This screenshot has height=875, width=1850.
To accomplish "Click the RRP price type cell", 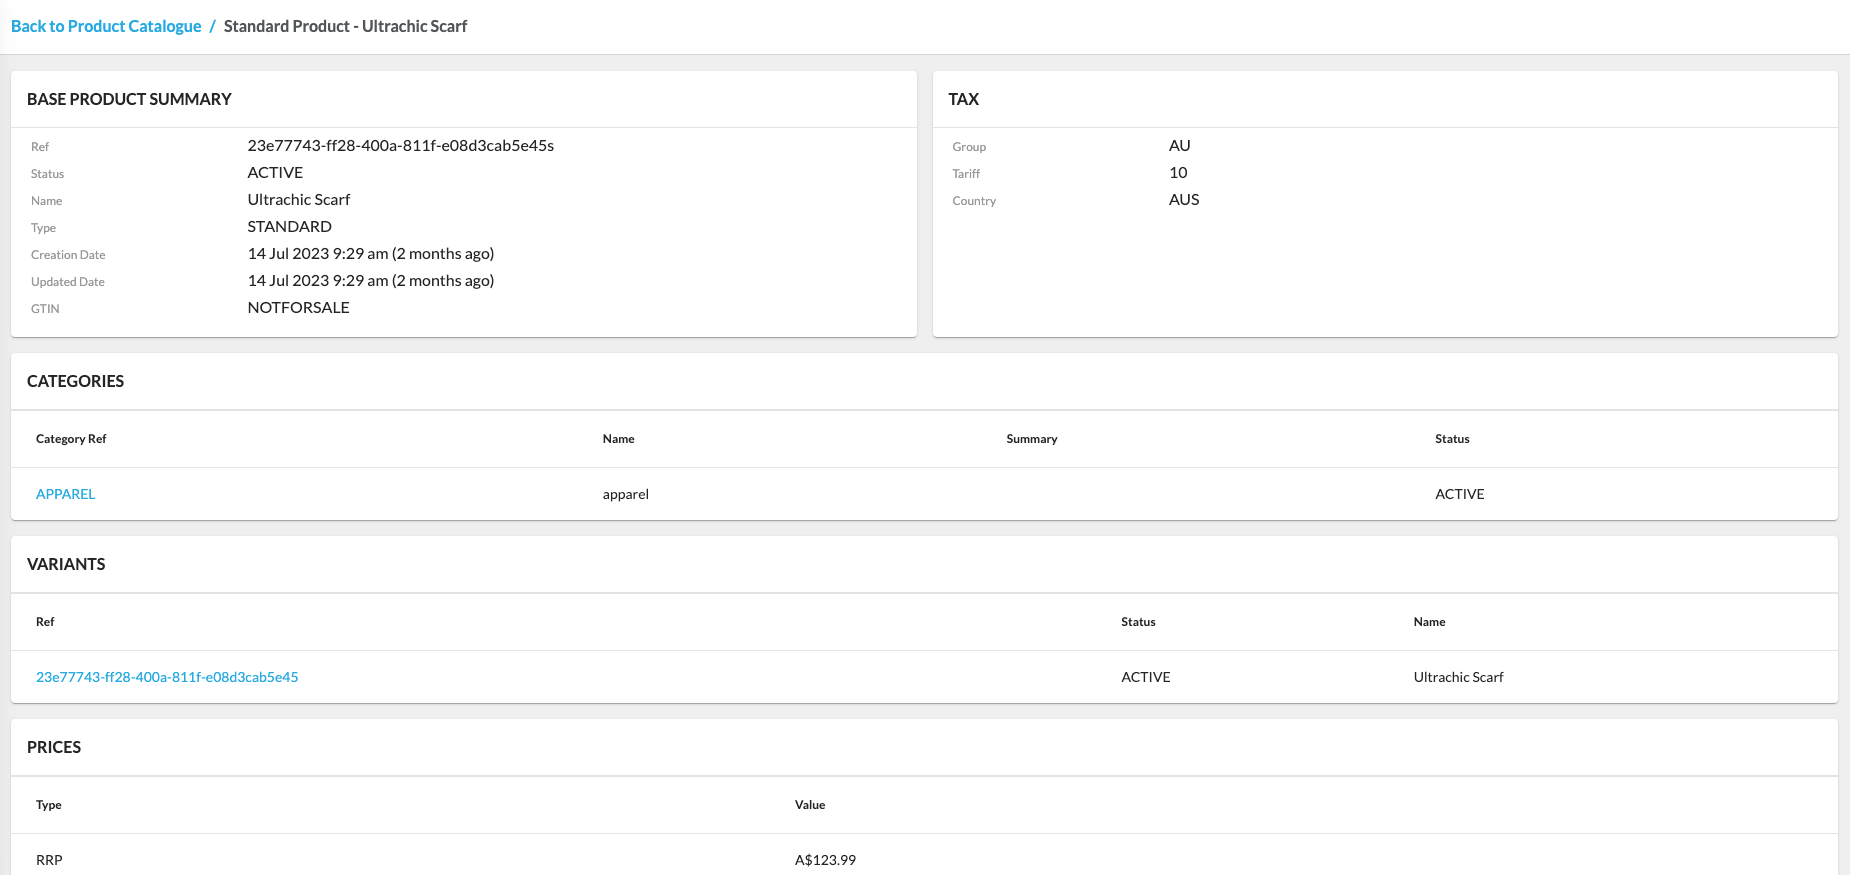I will tap(49, 860).
